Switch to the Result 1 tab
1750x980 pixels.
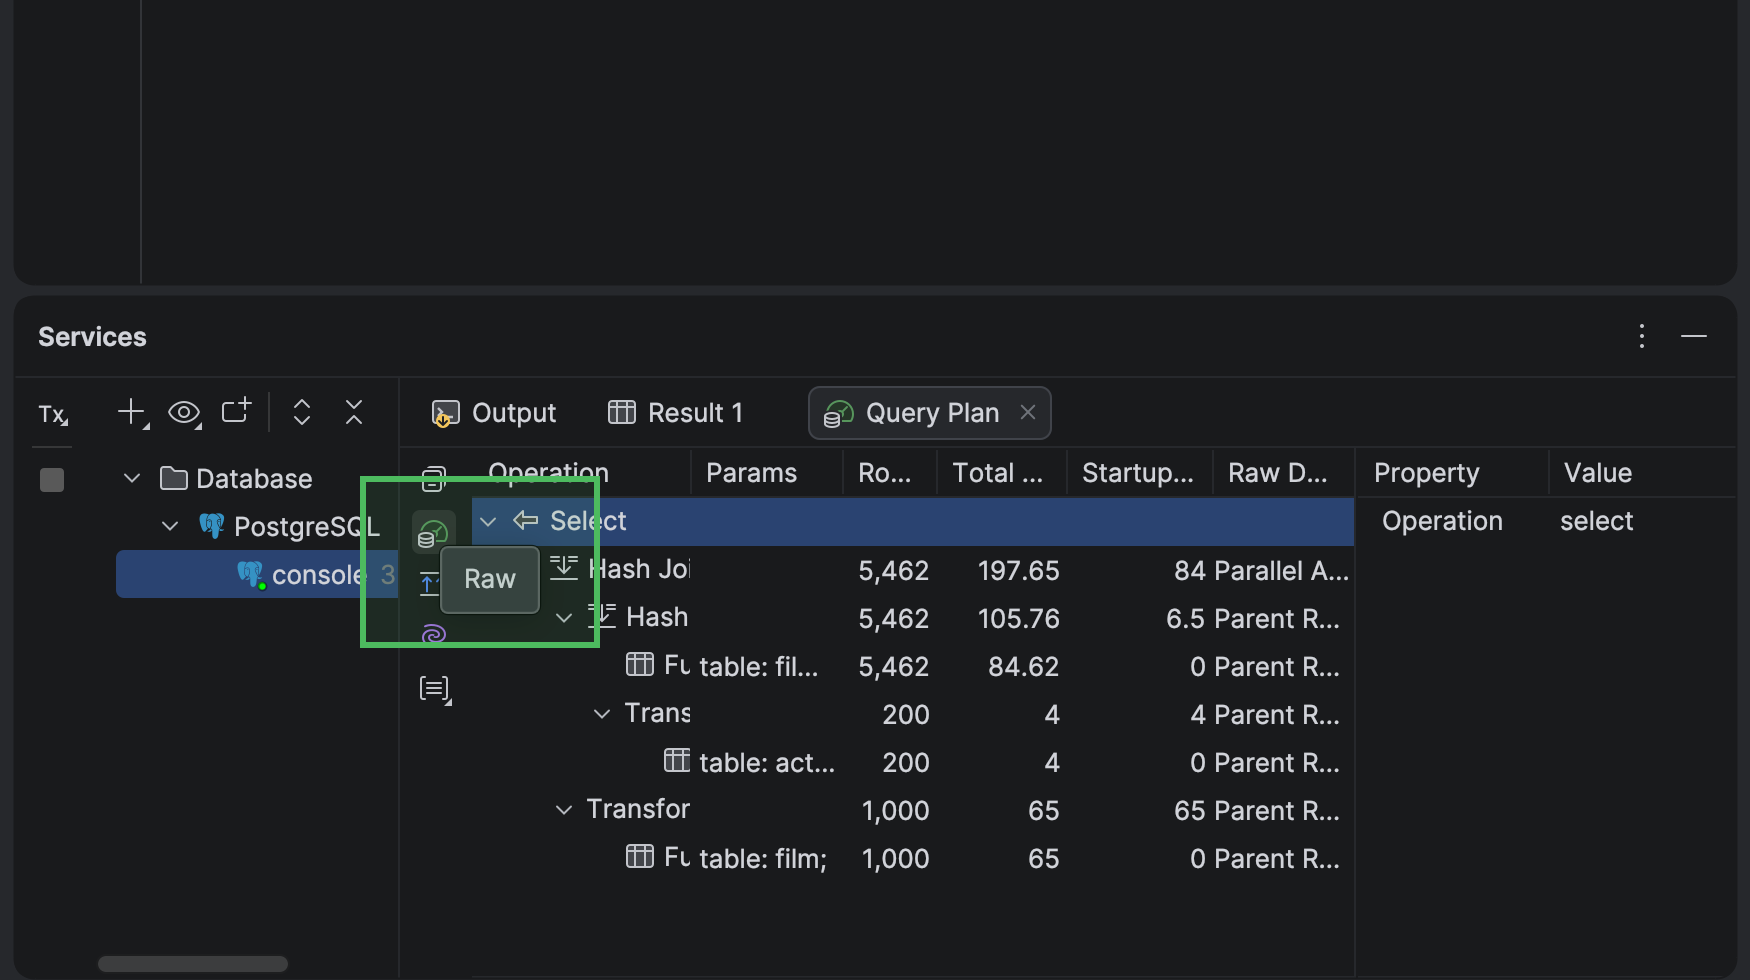point(676,413)
